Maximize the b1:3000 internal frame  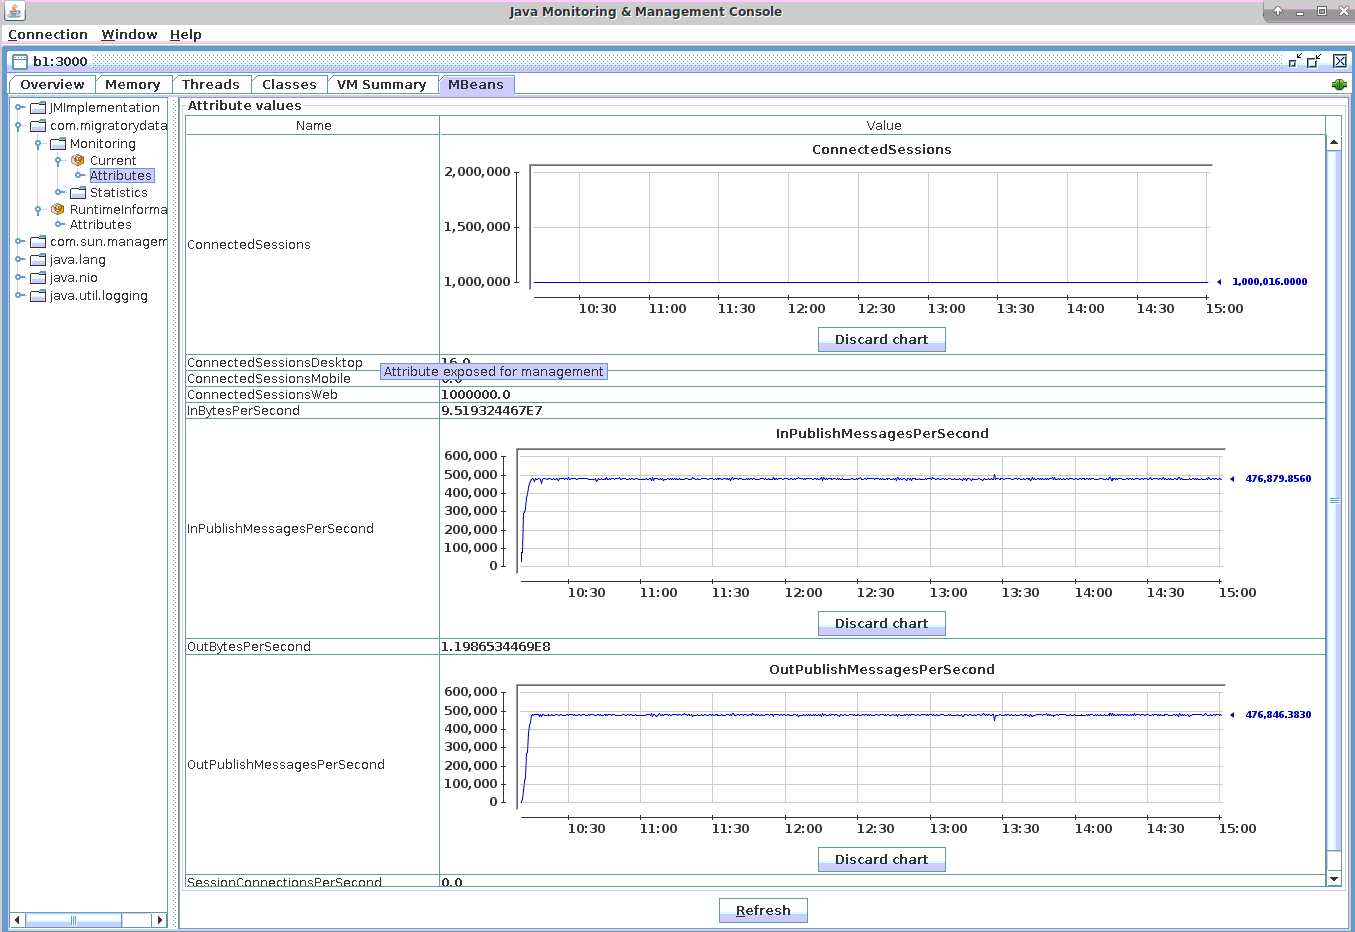pyautogui.click(x=1315, y=61)
